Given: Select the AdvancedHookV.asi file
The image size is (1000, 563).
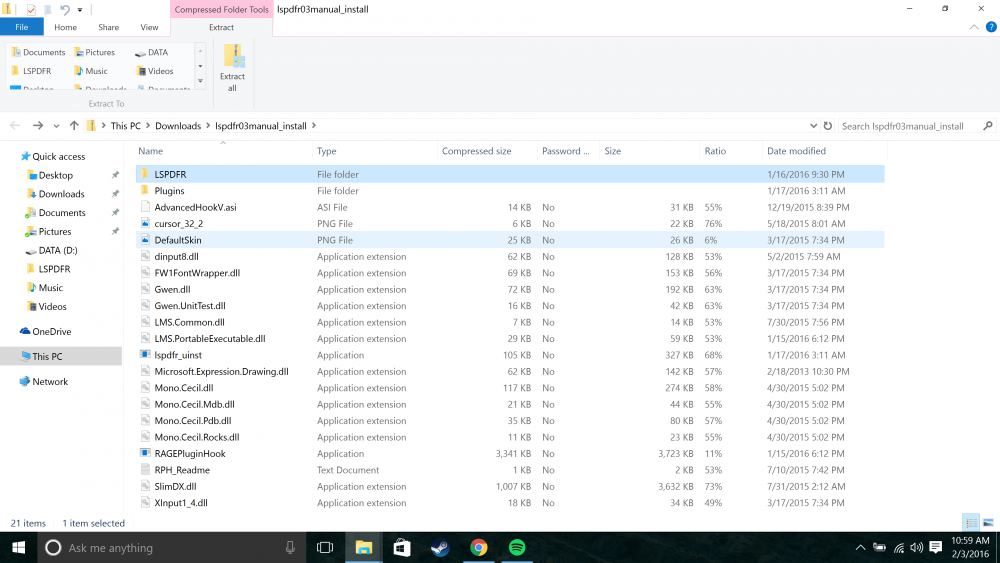Looking at the screenshot, I should (x=510, y=207).
